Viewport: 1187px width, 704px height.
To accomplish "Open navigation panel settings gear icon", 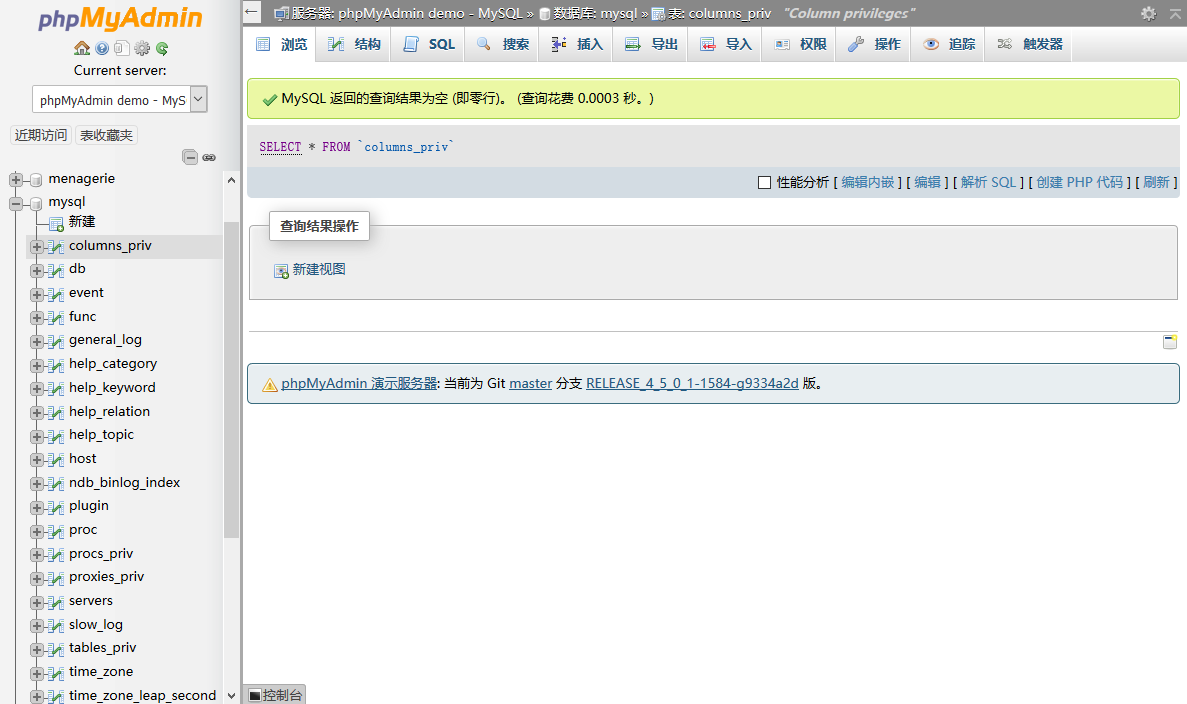I will tap(142, 48).
